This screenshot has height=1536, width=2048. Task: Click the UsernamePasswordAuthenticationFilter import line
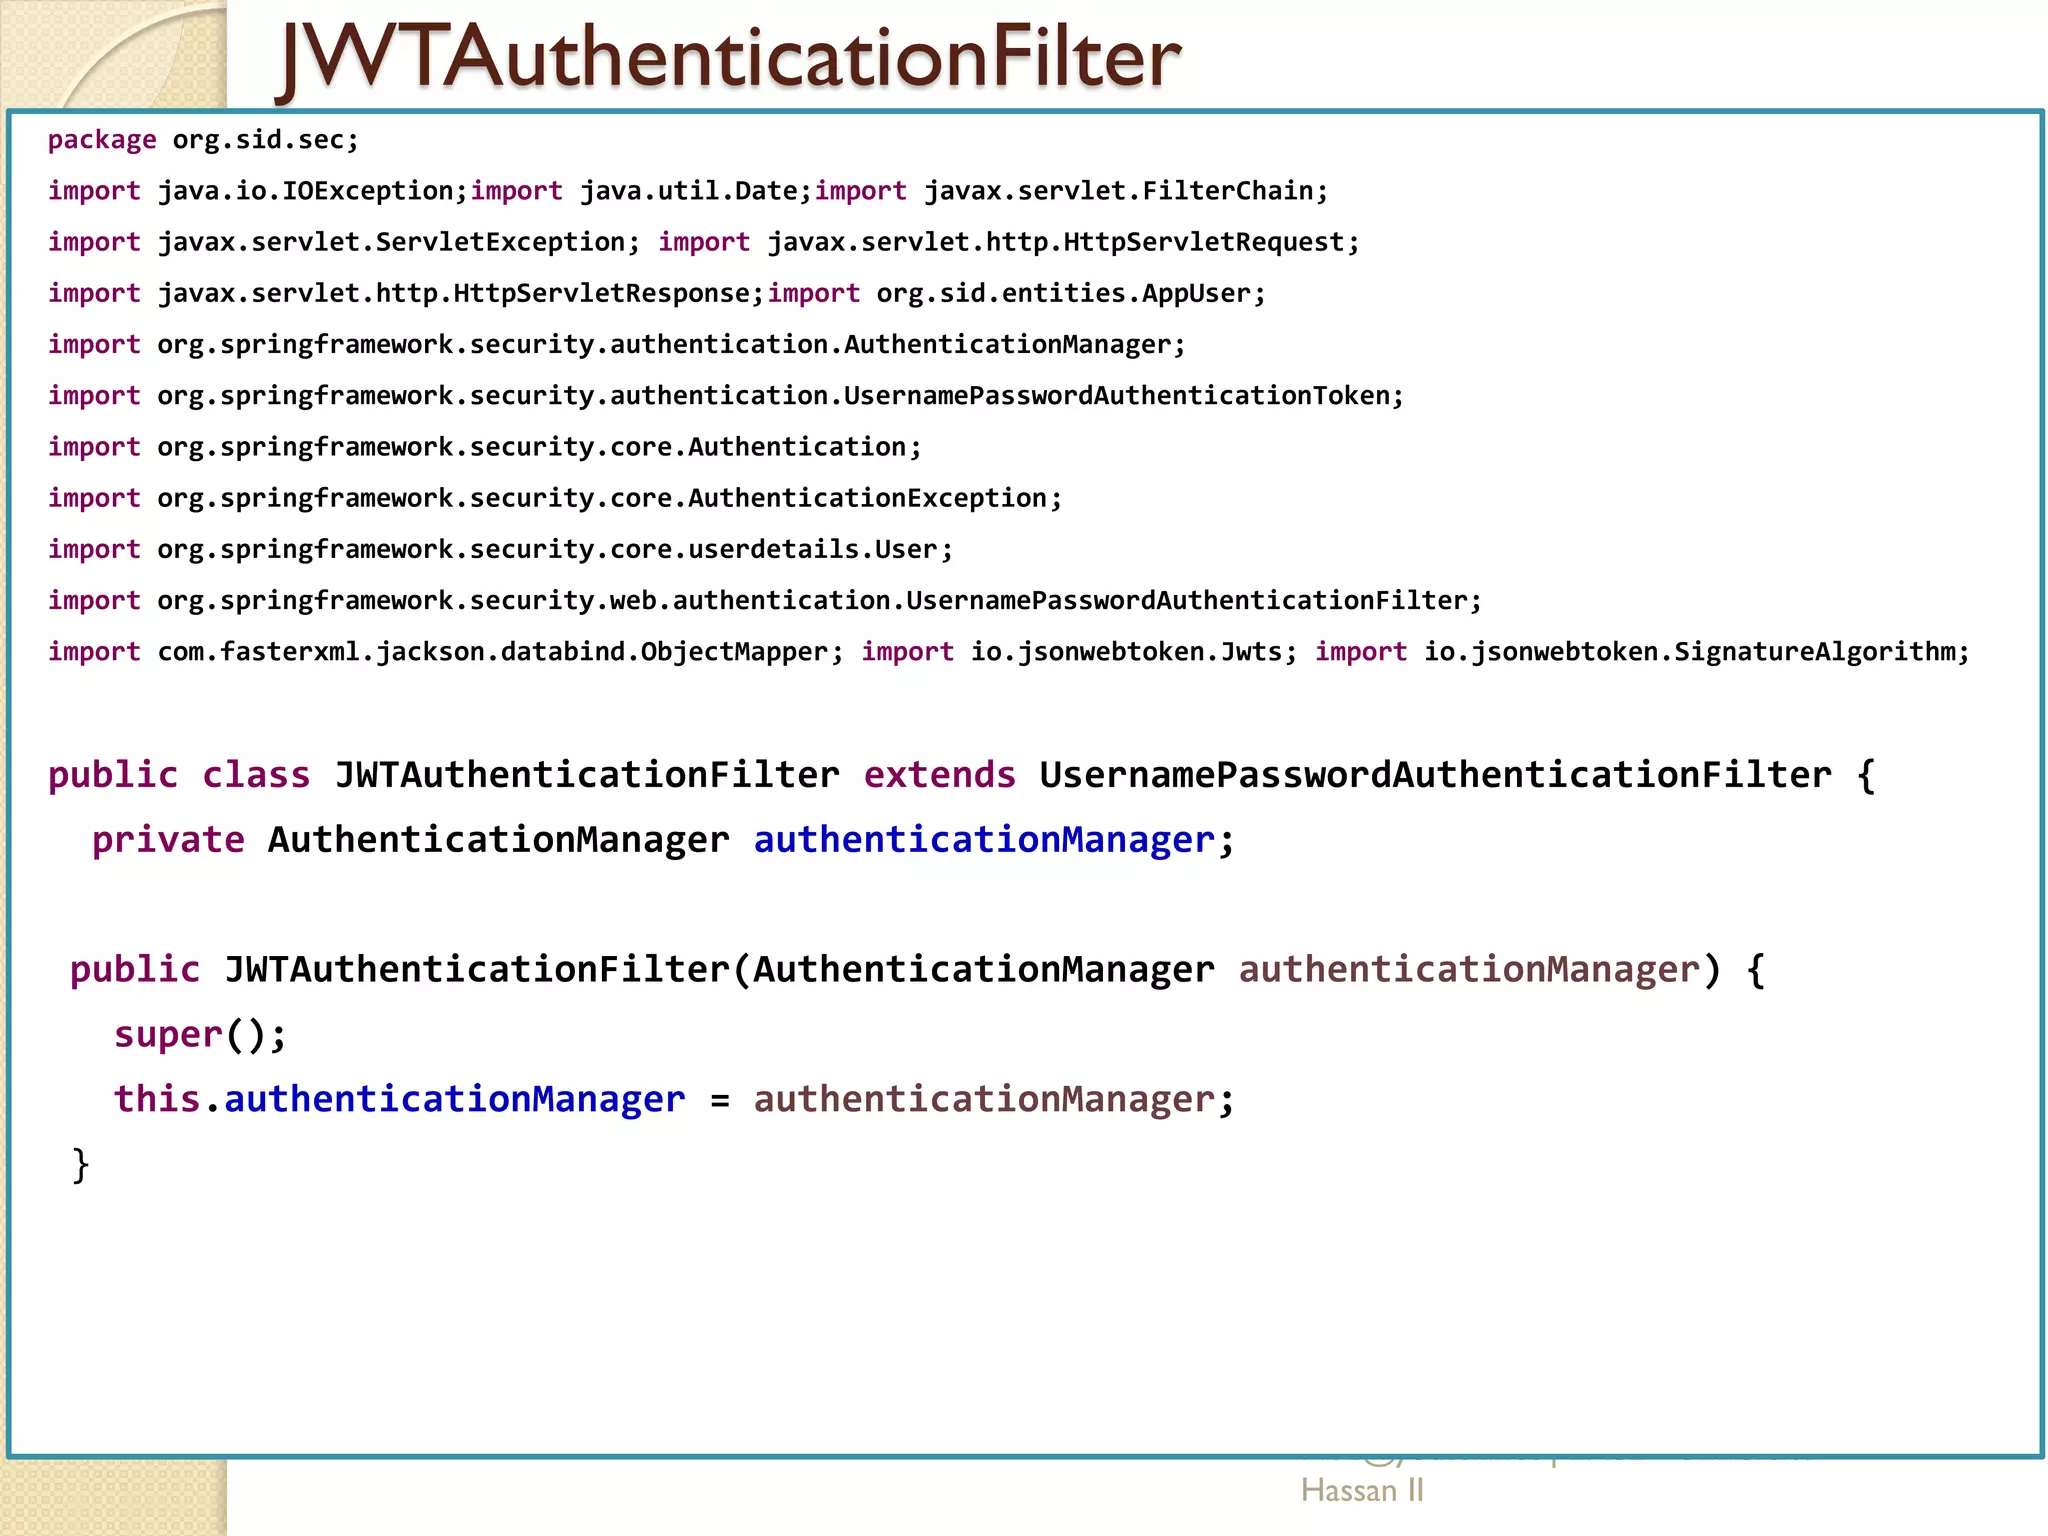tap(765, 600)
